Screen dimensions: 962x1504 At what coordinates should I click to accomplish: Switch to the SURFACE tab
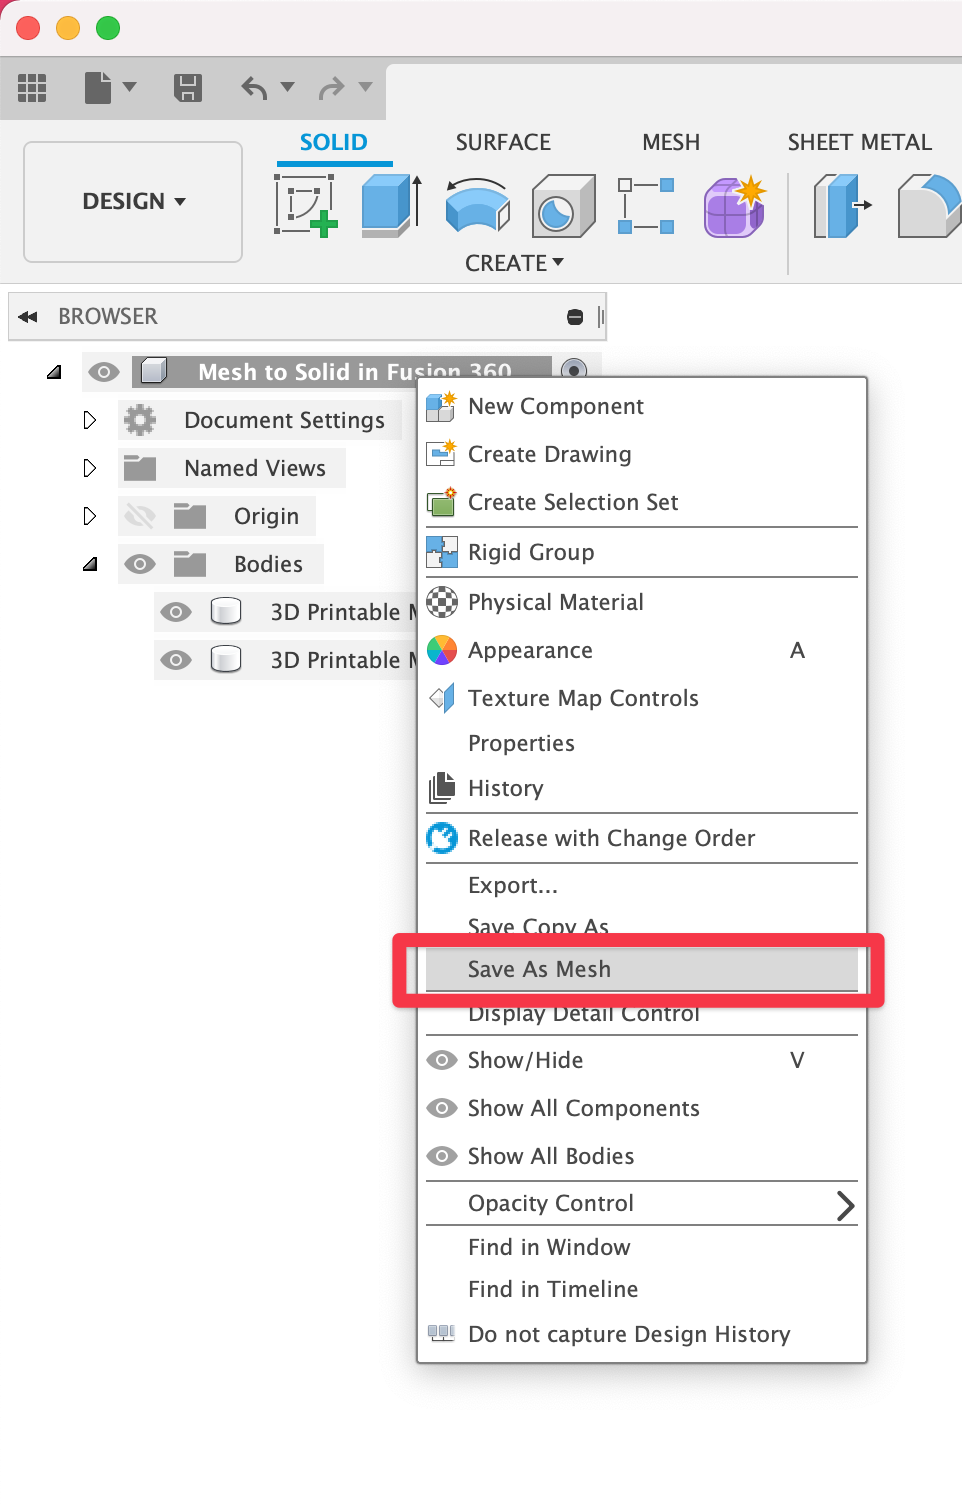[503, 143]
